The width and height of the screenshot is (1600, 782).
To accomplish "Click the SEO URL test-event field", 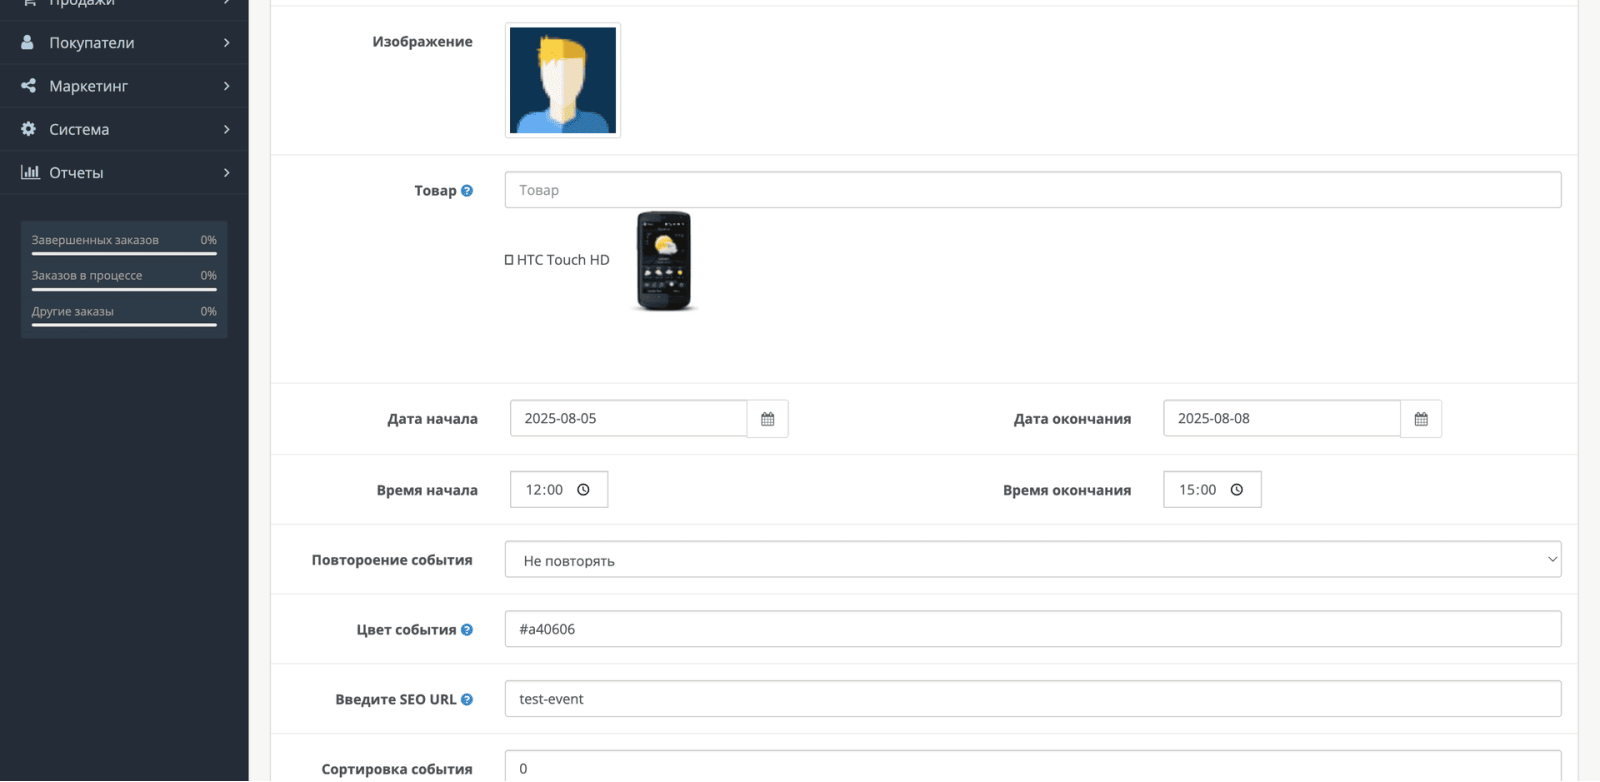I will [x=1033, y=699].
